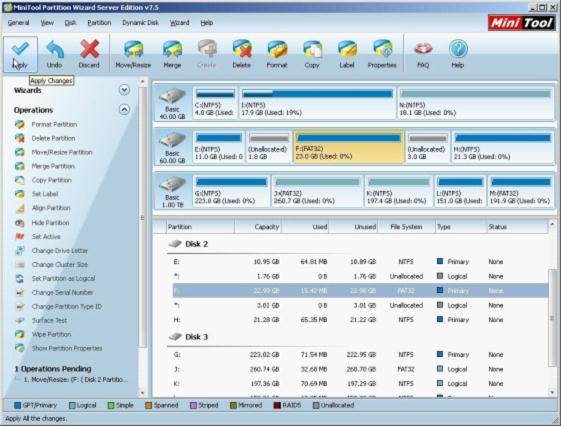561x426 pixels.
Task: Click the Delete partition toolbar icon
Action: tap(242, 54)
